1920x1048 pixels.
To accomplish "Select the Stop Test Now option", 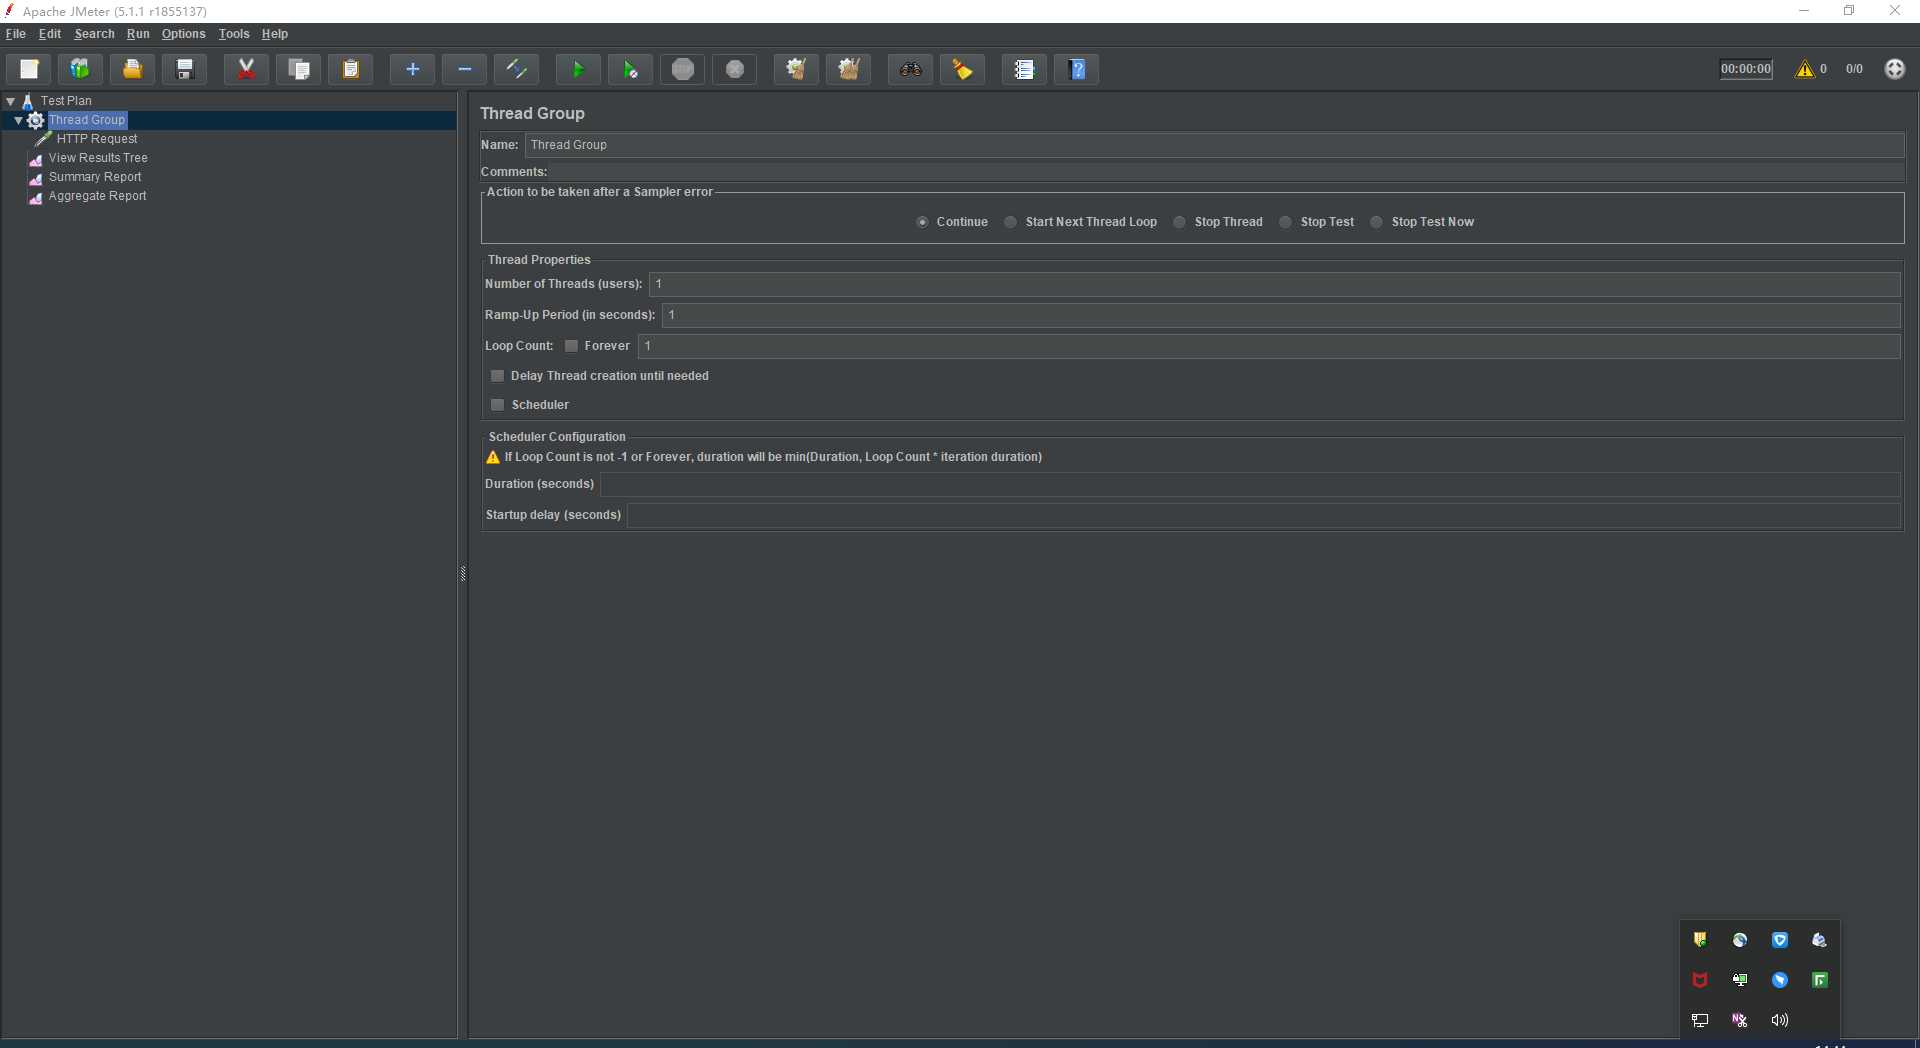I will pos(1377,222).
